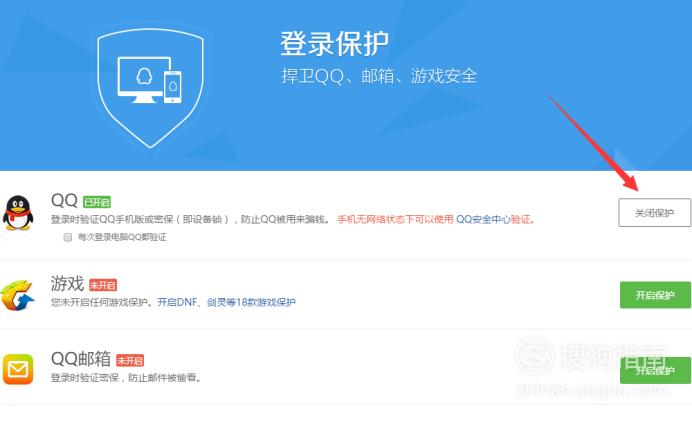Click 开启保护 in the QQ邮箱 row

[x=655, y=370]
